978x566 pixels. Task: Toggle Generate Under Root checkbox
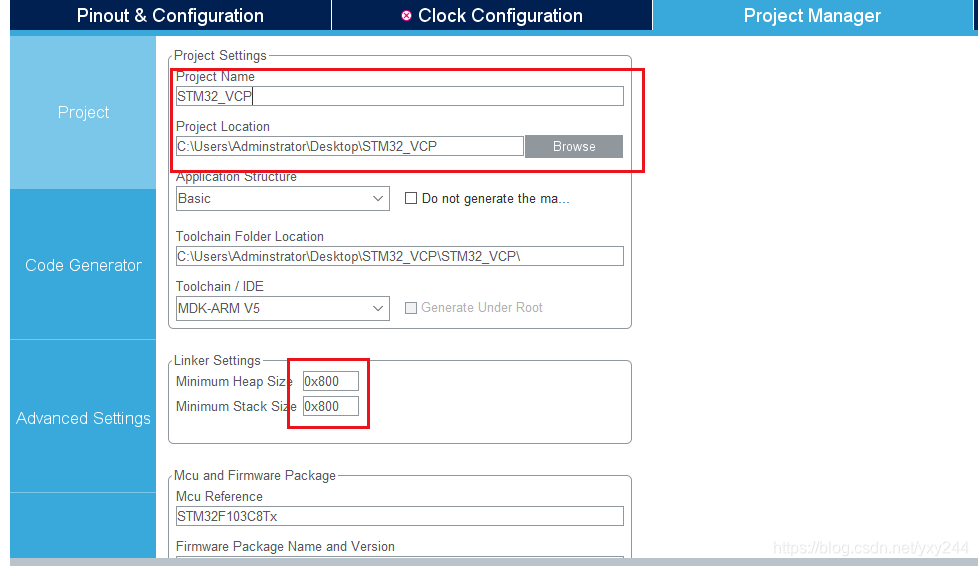point(410,308)
